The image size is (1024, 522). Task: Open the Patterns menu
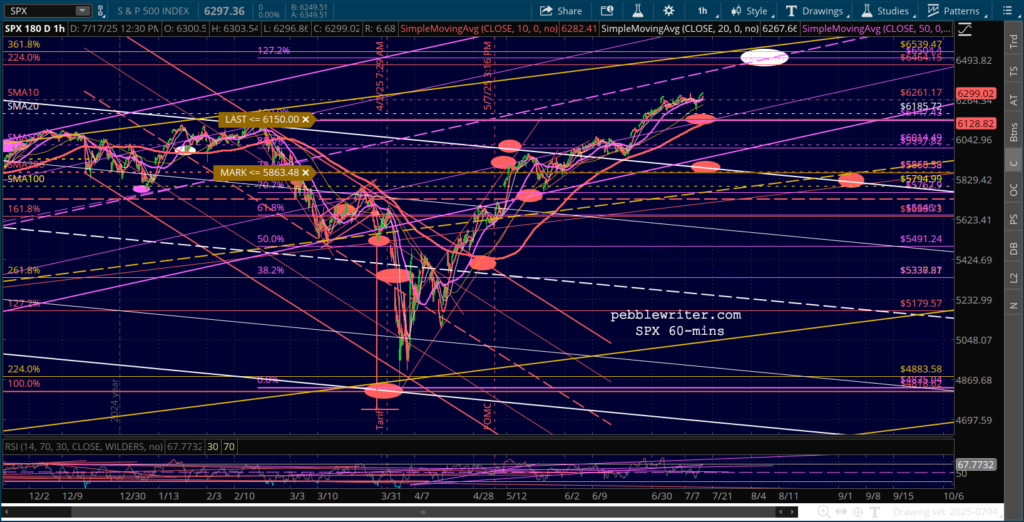pos(955,10)
